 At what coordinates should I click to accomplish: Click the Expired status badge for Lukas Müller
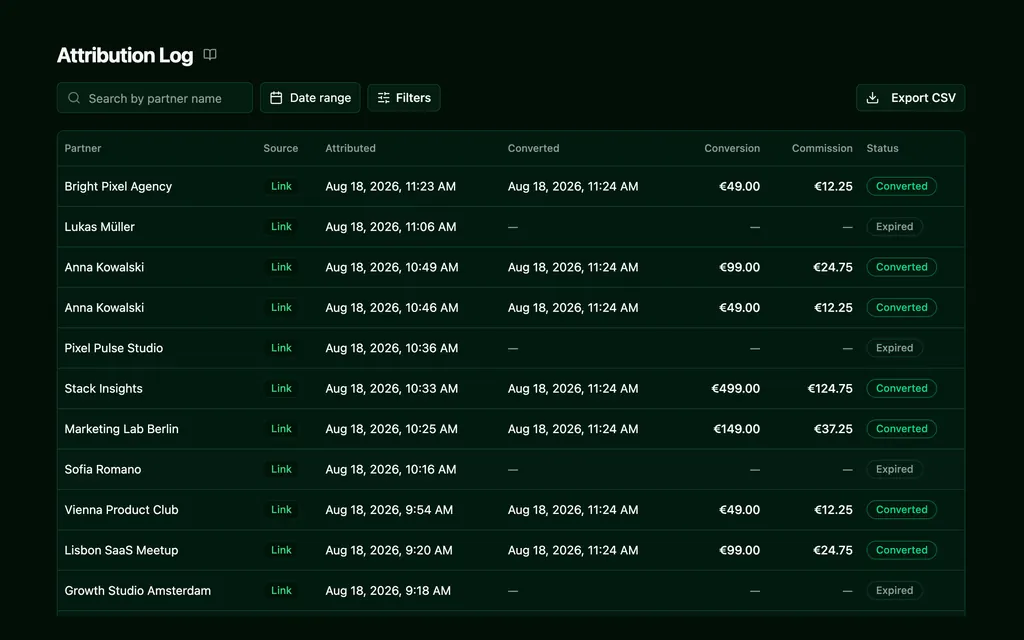coord(895,227)
